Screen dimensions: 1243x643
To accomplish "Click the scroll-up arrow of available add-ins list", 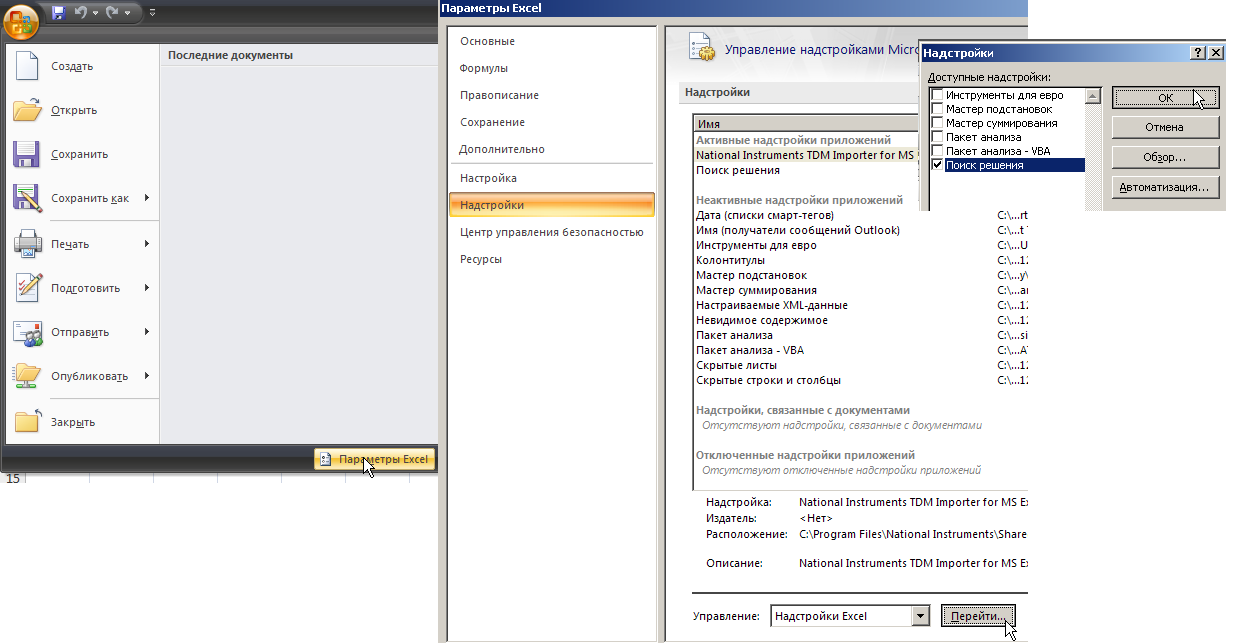I will pyautogui.click(x=1093, y=97).
